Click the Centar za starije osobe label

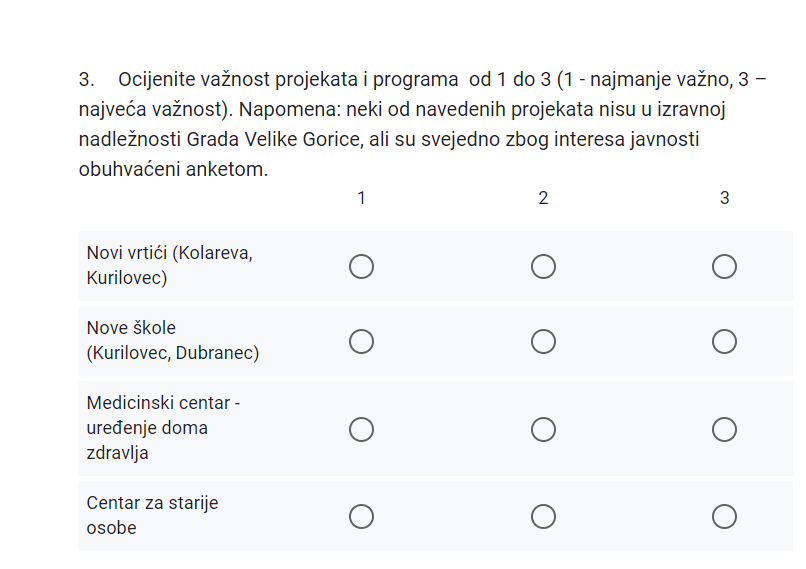[152, 515]
